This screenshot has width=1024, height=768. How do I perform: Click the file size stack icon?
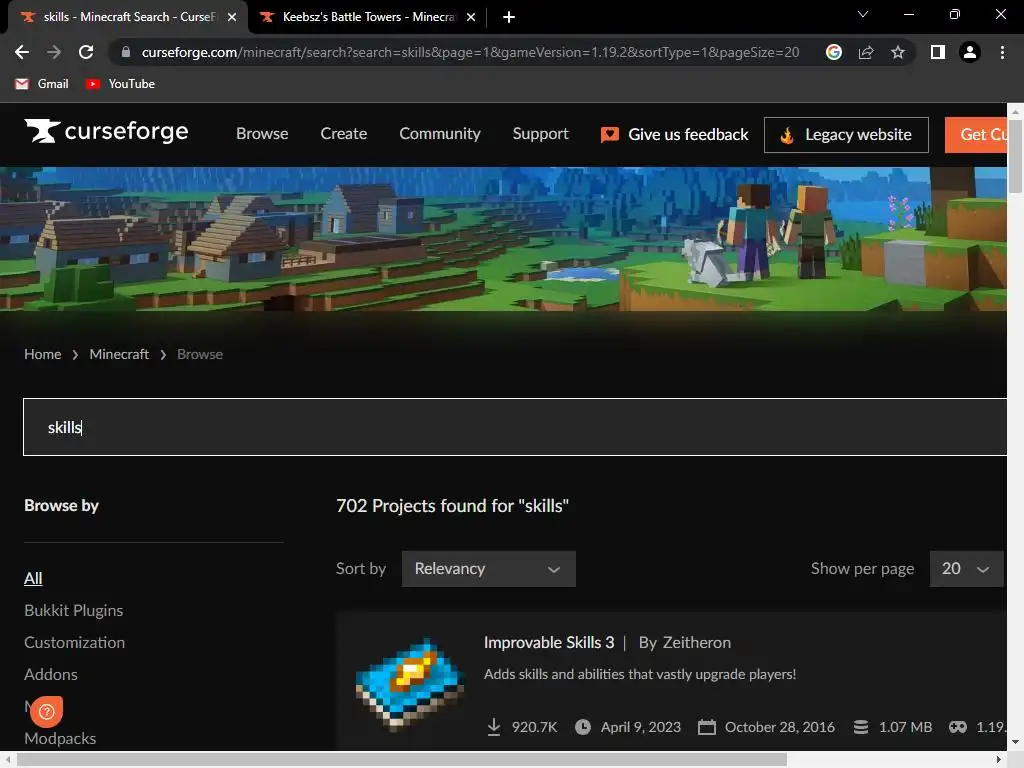point(861,727)
